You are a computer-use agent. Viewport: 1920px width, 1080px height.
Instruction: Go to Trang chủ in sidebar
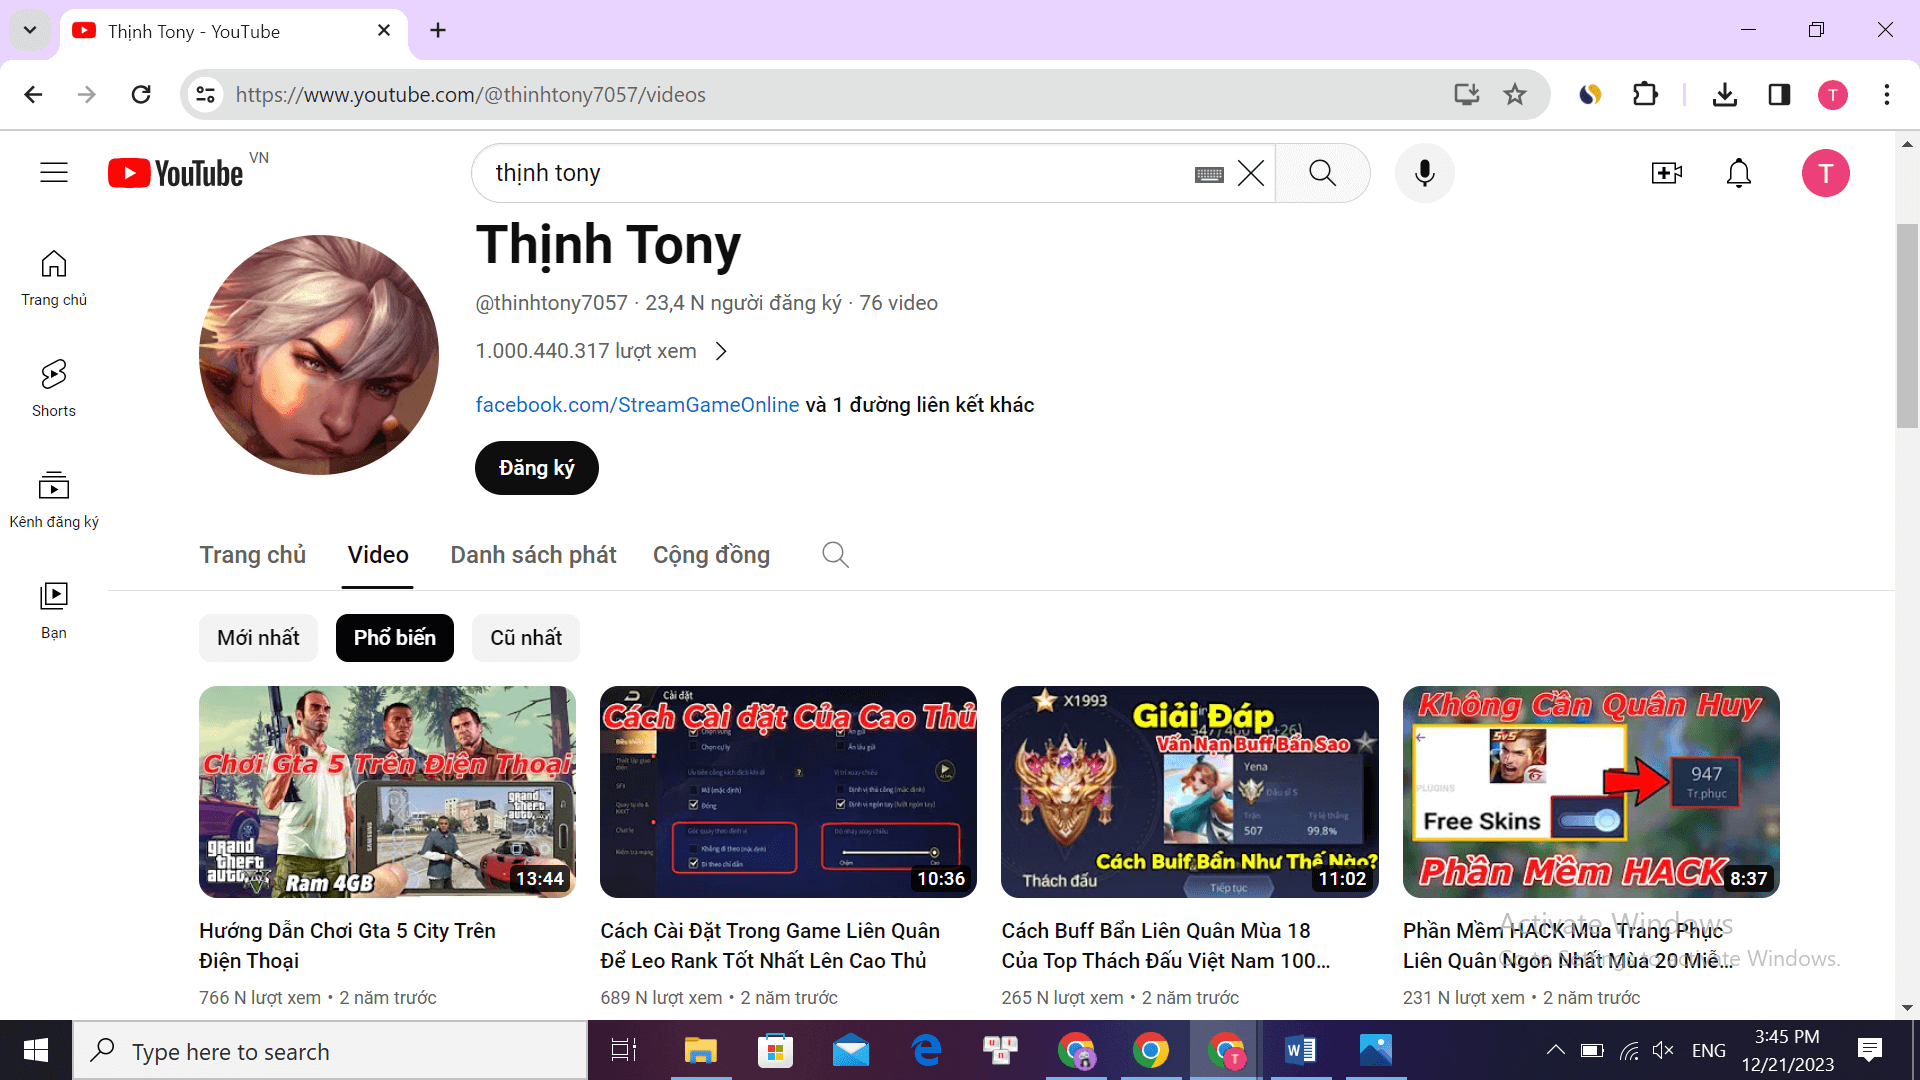click(x=54, y=278)
